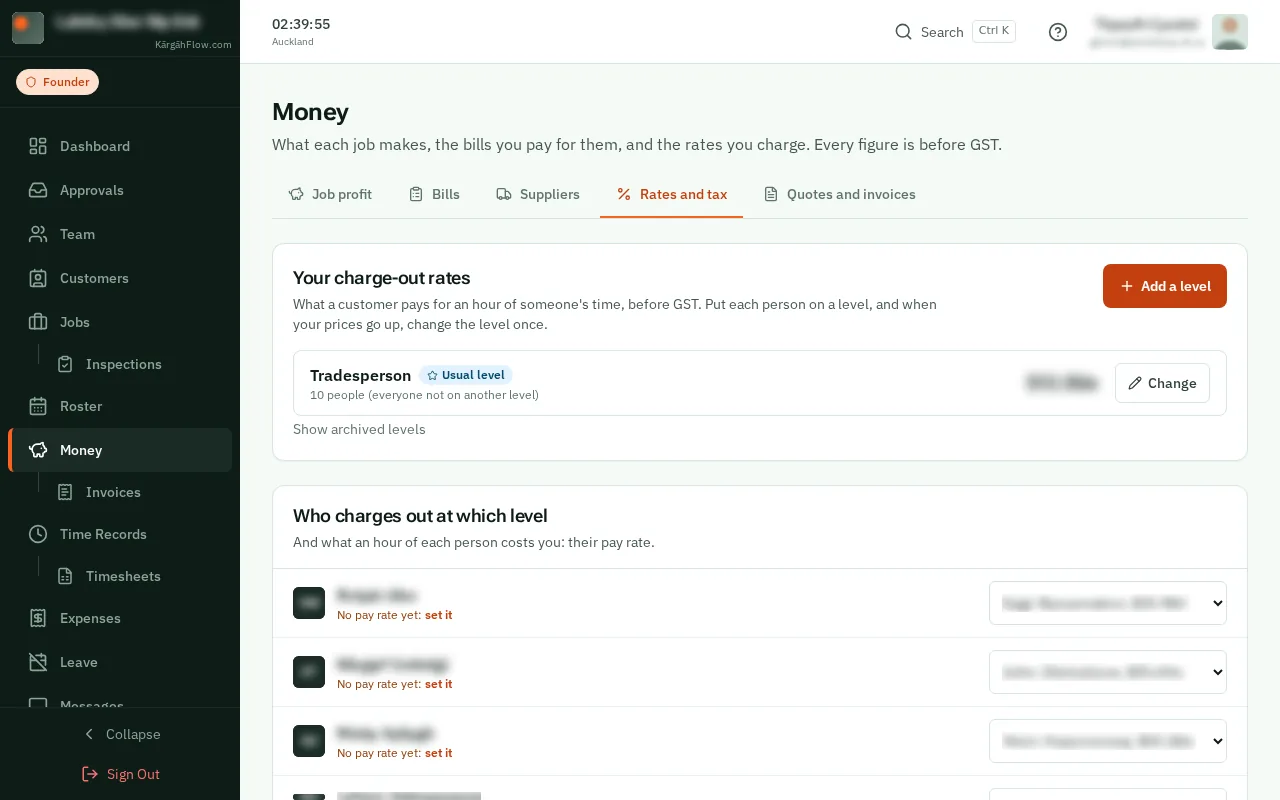This screenshot has width=1280, height=800.
Task: Click the Usual level badge
Action: tap(466, 375)
